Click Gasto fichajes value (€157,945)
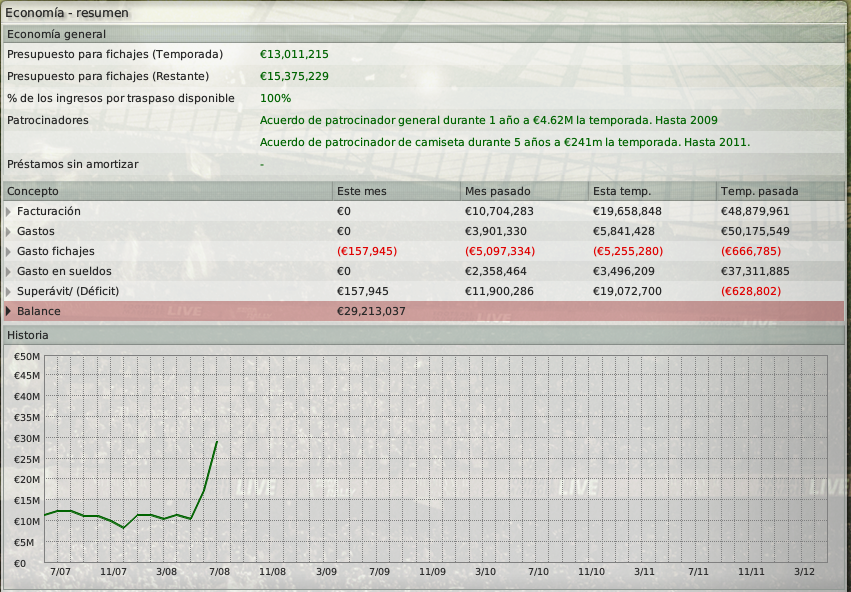 (367, 252)
